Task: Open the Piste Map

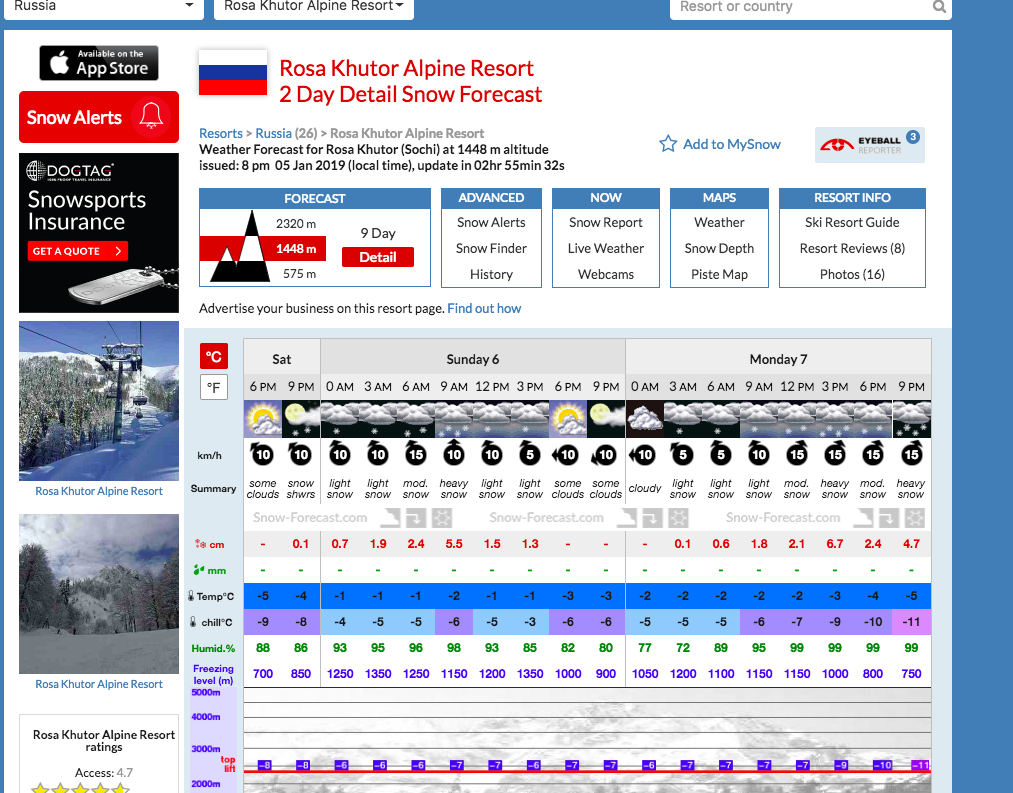Action: point(719,274)
